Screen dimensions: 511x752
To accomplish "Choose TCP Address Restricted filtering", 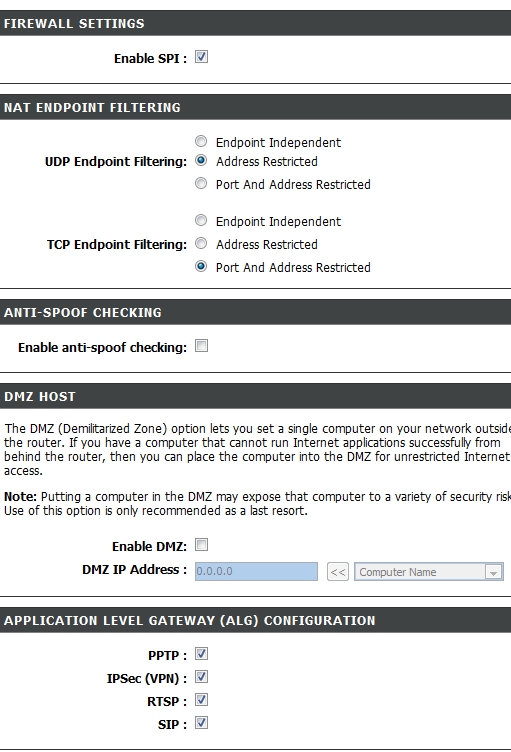I will pos(201,244).
